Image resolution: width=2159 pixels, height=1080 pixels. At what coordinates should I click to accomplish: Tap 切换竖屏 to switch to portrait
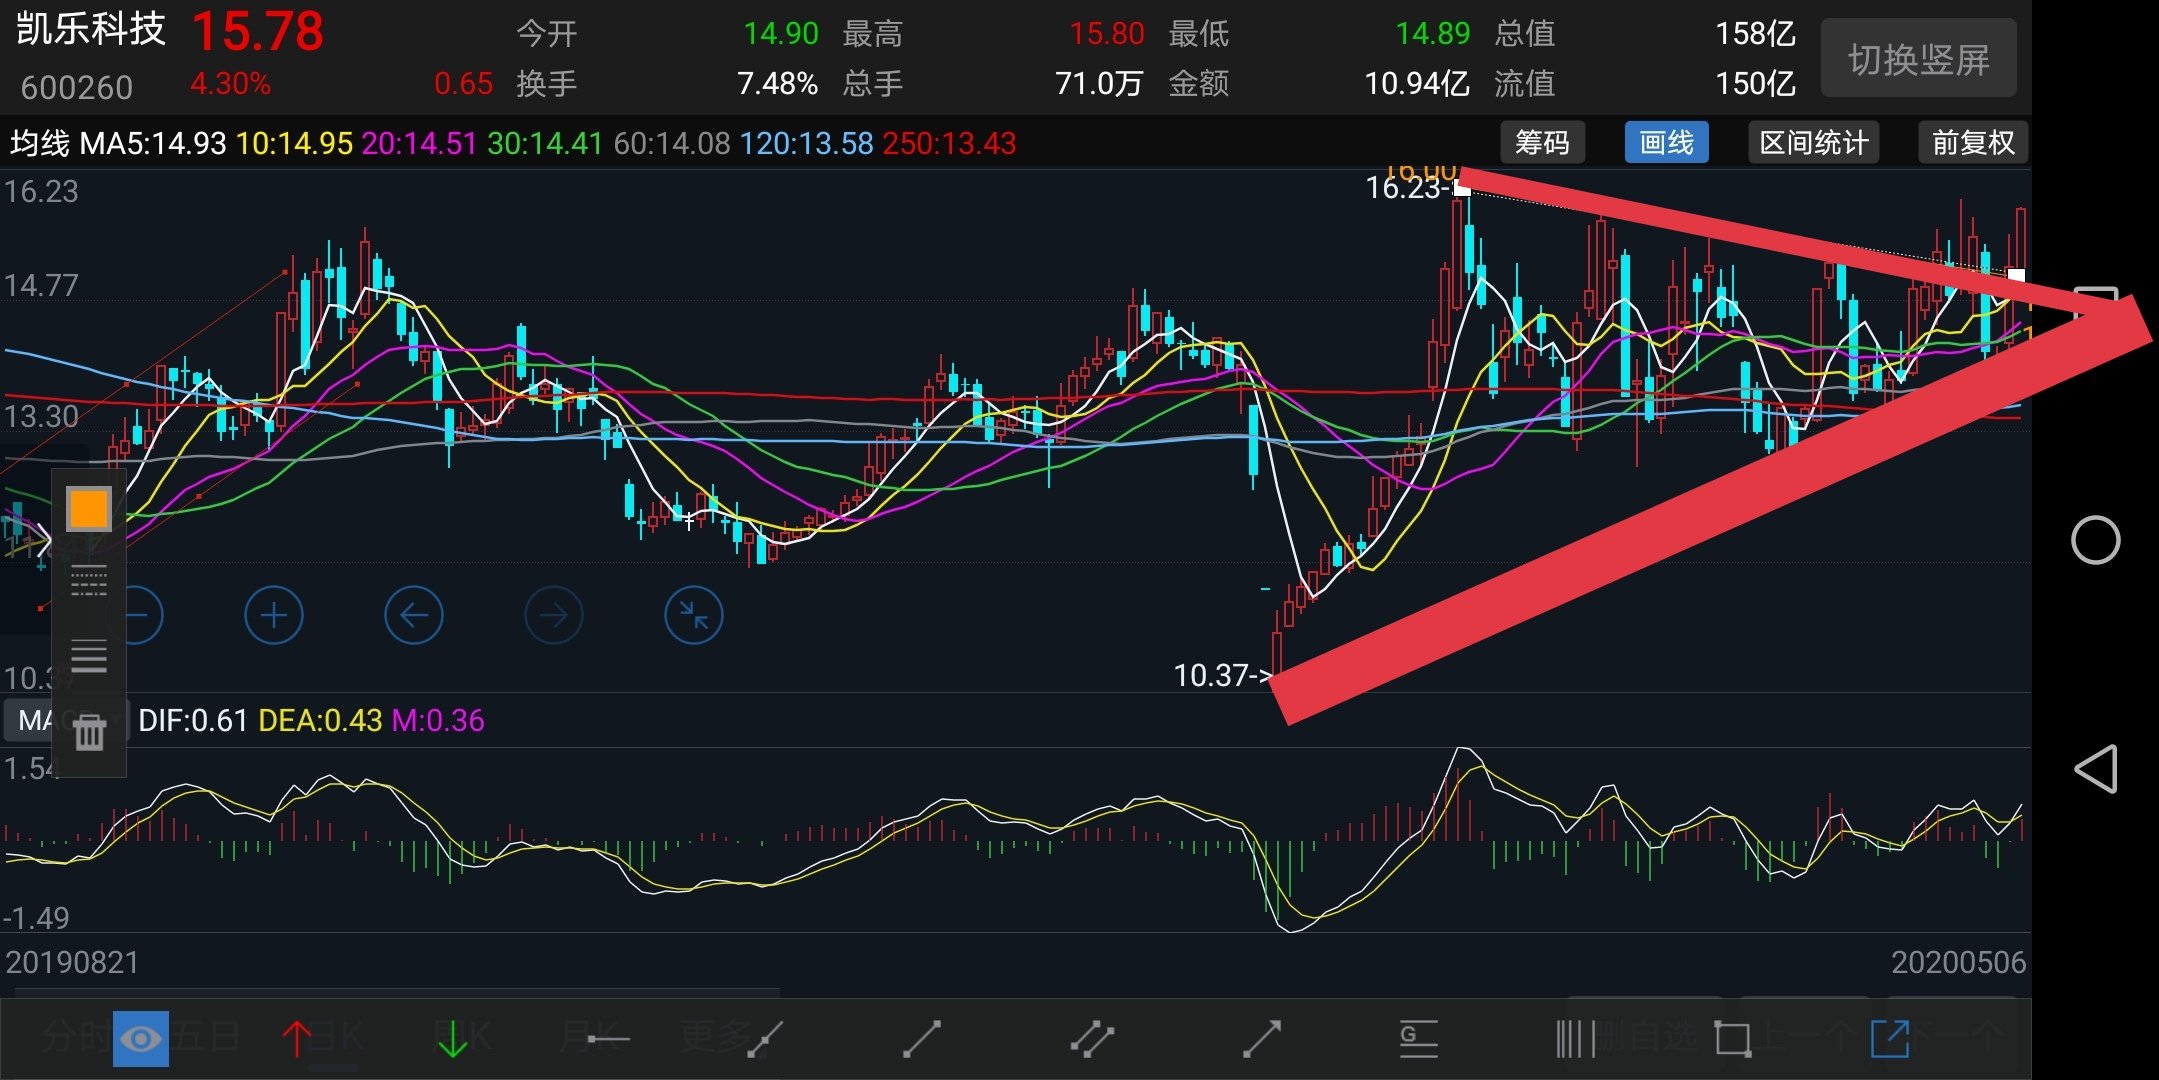point(1918,59)
